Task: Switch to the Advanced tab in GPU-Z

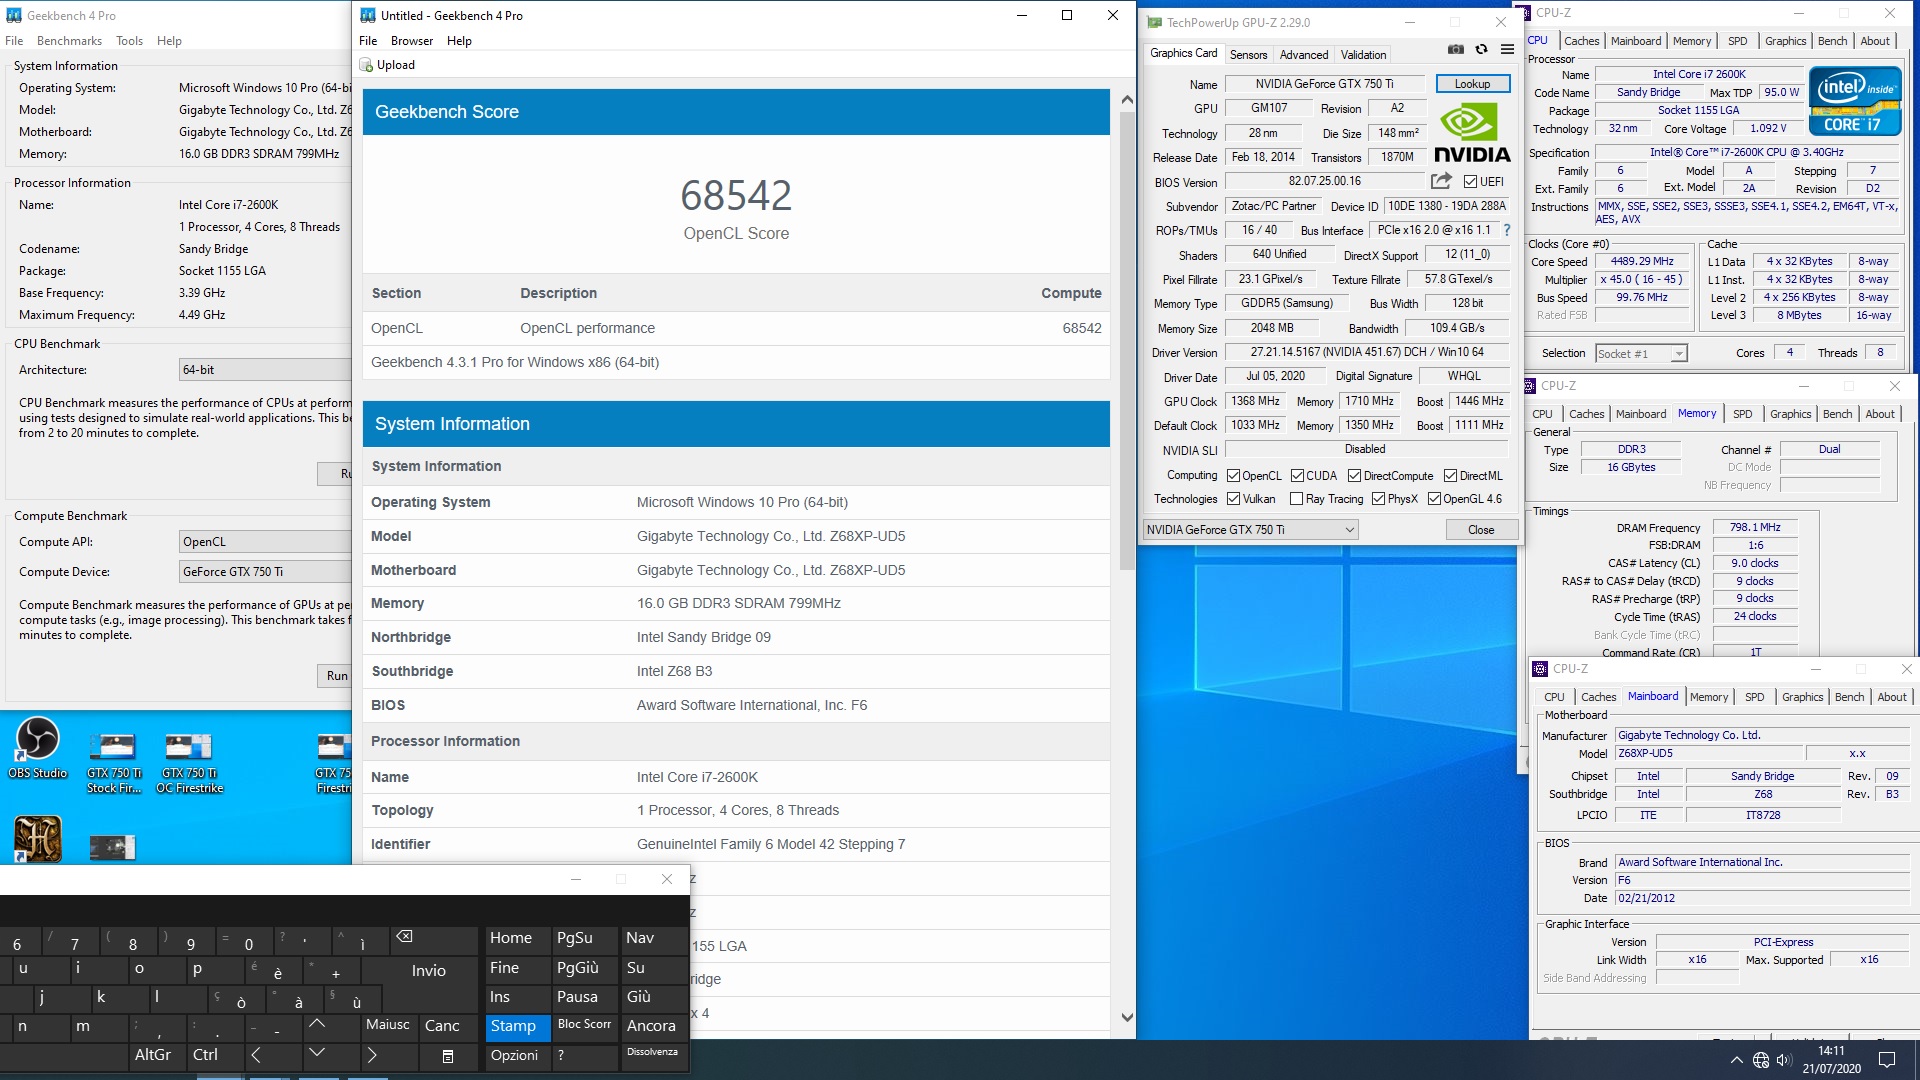Action: [x=1304, y=55]
